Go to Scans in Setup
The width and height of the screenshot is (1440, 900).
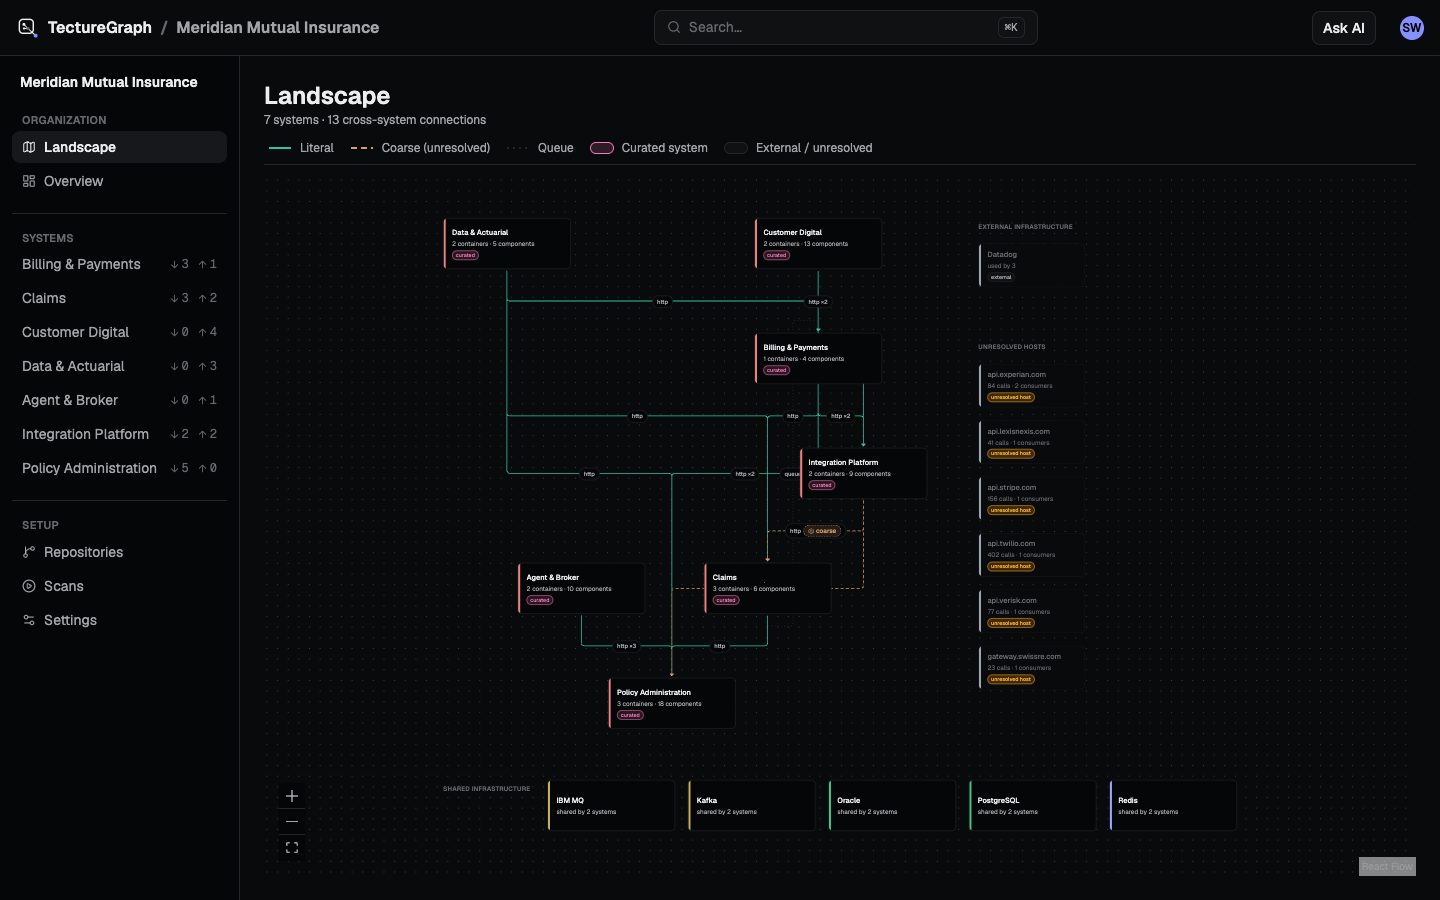pyautogui.click(x=119, y=586)
